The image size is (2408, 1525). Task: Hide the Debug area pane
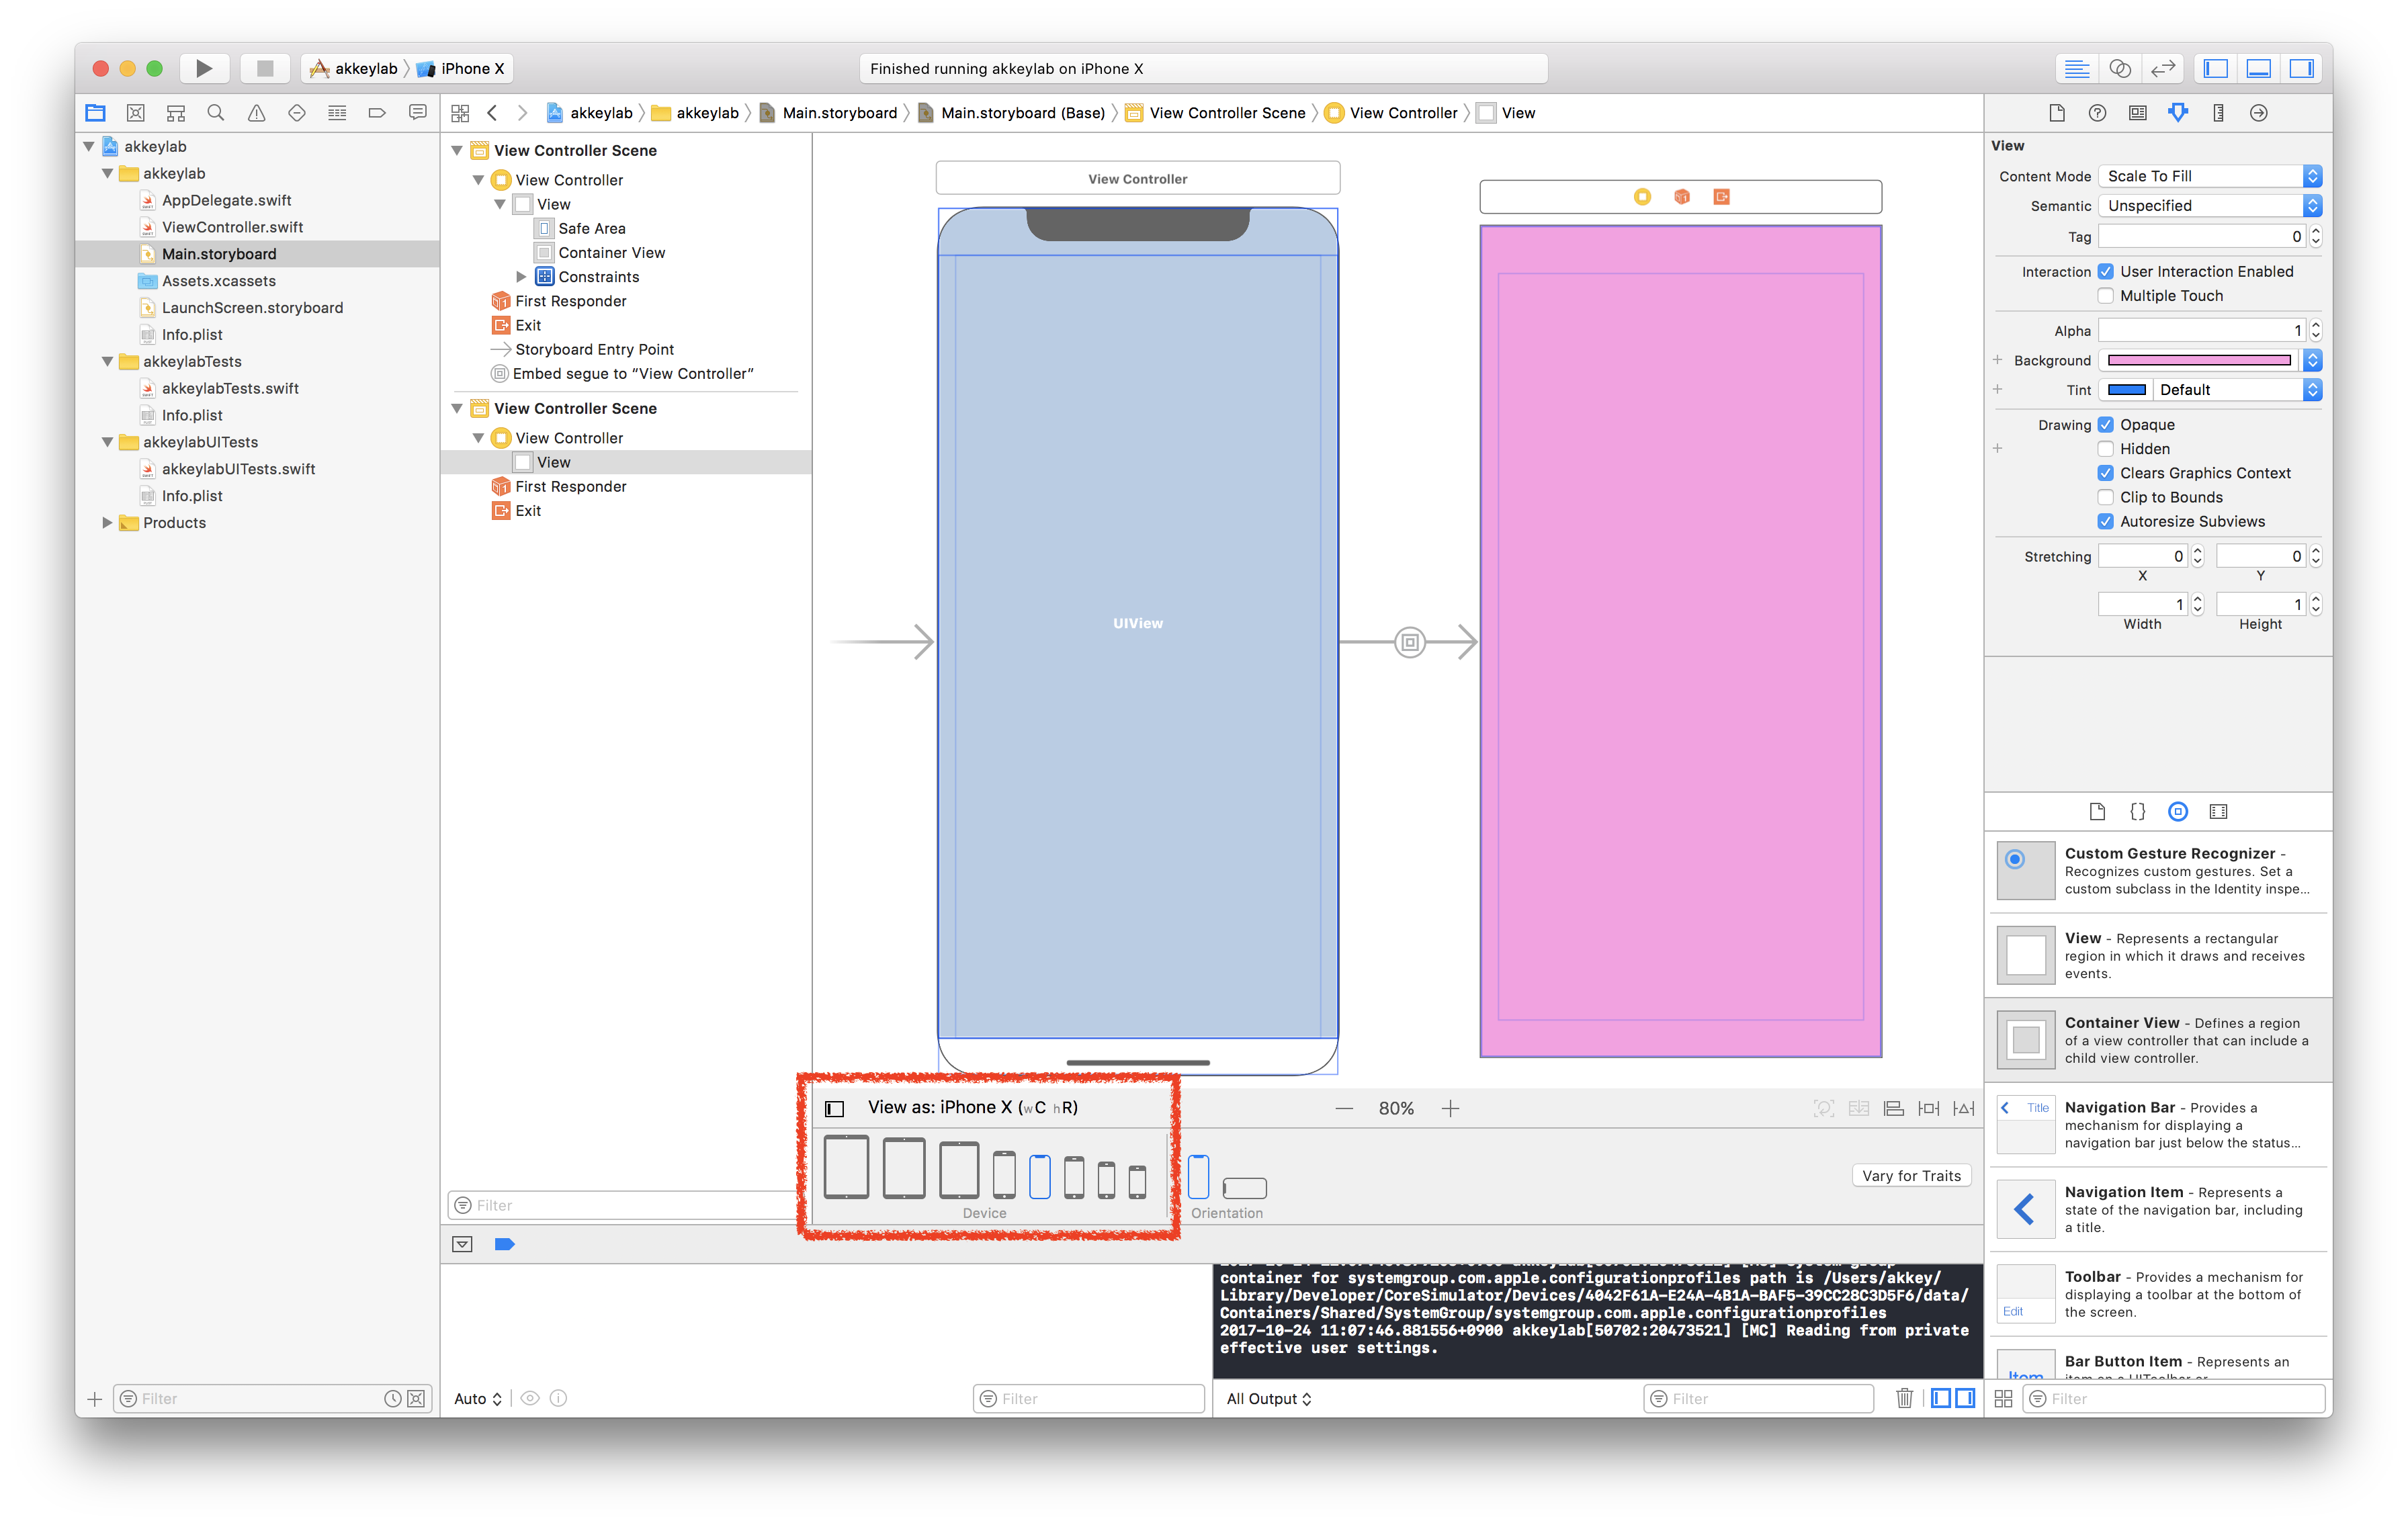click(2259, 68)
